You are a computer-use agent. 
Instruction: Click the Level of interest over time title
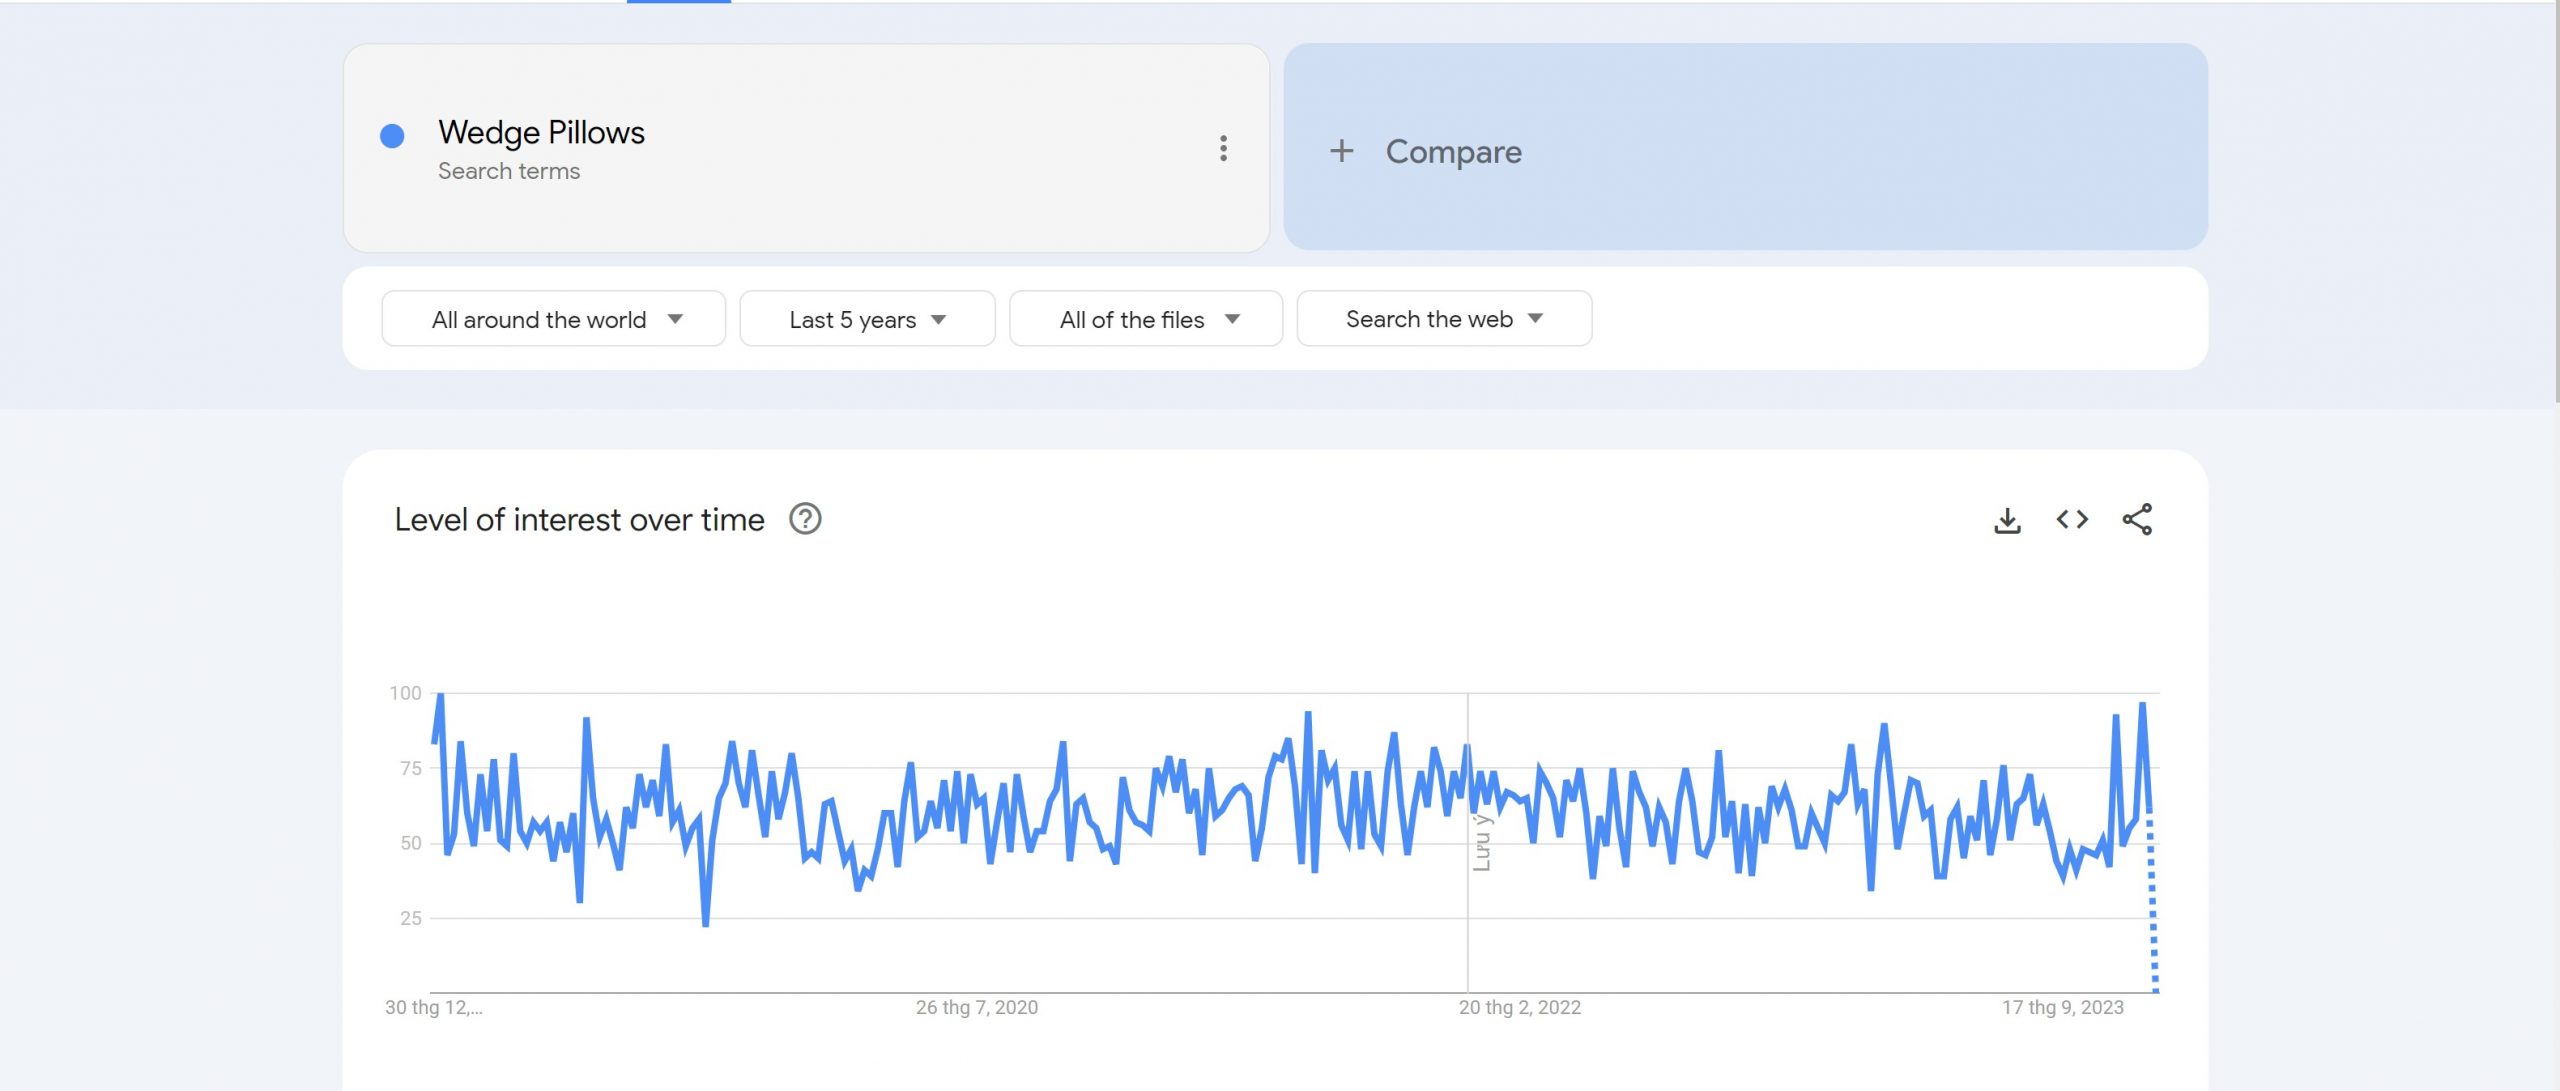(x=579, y=520)
